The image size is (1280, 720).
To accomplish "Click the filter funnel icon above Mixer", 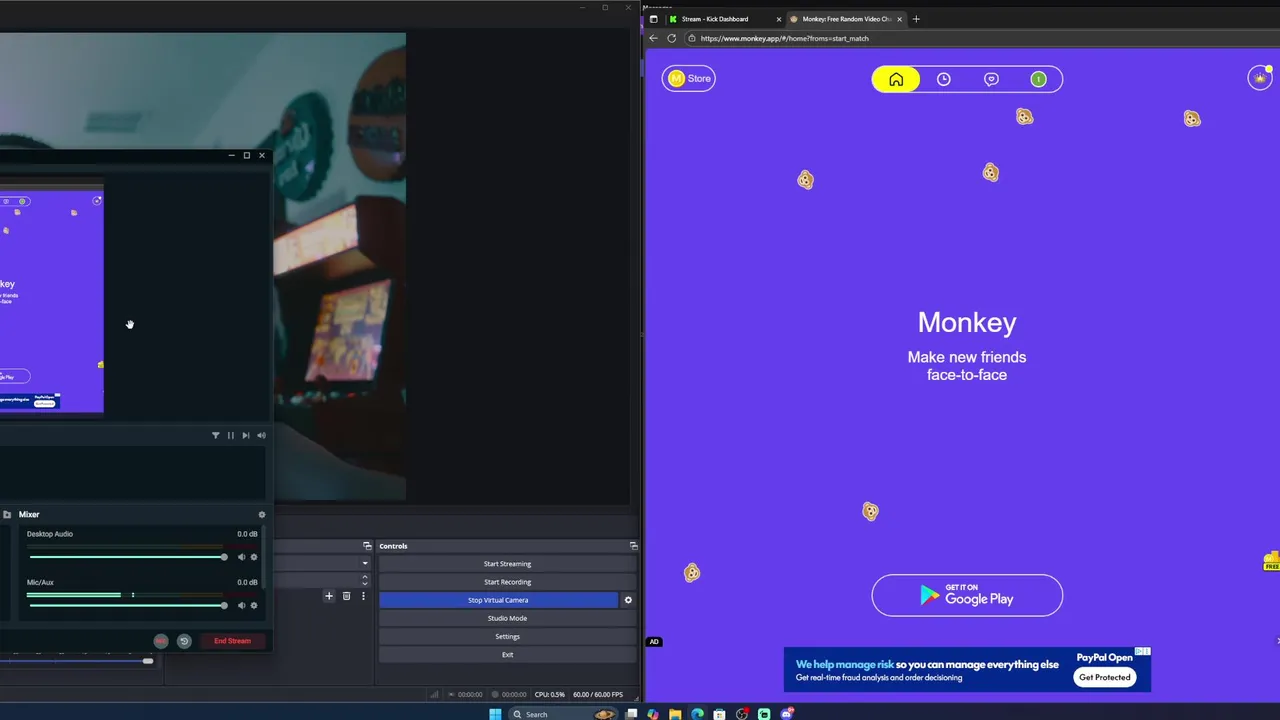I will point(215,435).
